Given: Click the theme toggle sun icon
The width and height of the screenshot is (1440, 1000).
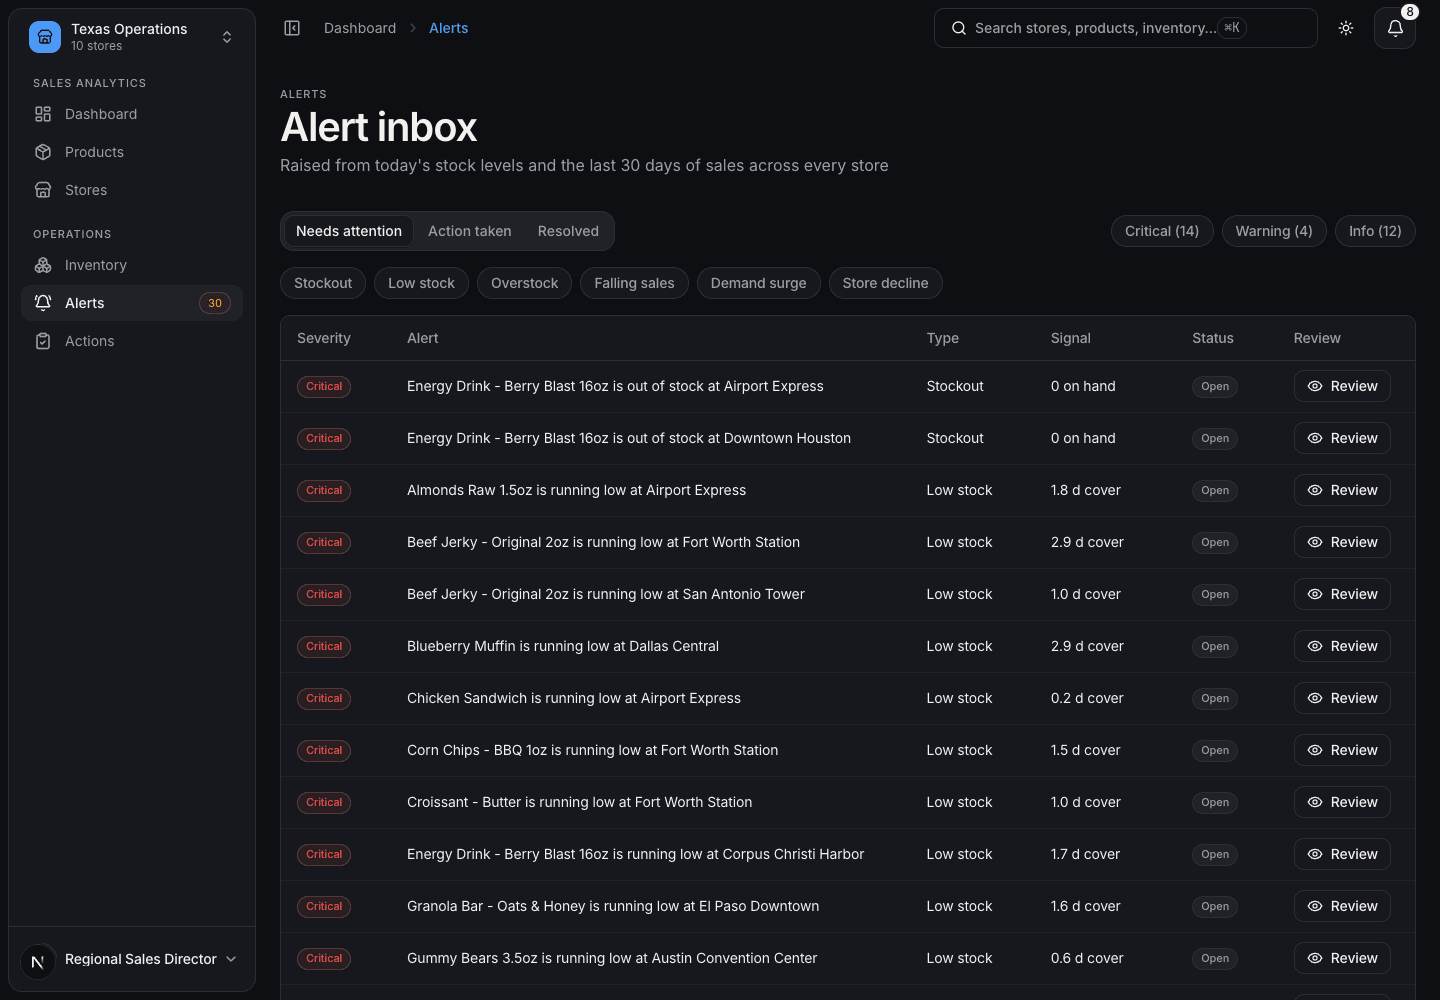Looking at the screenshot, I should (1346, 28).
